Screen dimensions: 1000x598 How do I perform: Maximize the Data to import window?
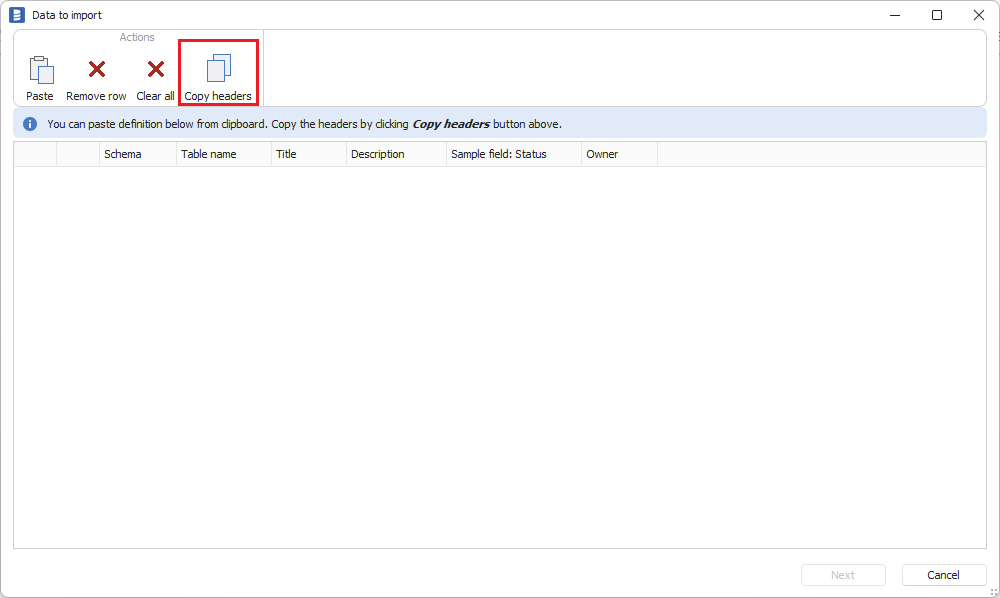tap(937, 15)
